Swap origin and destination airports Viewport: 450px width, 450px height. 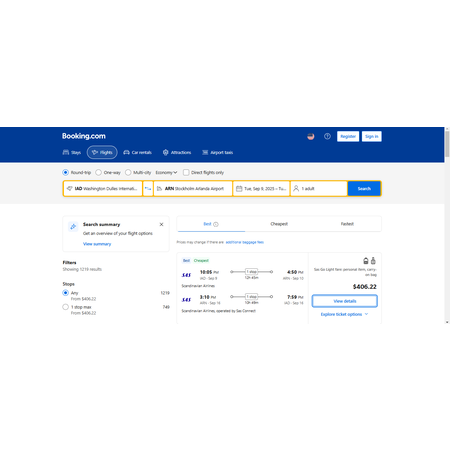[x=148, y=189]
